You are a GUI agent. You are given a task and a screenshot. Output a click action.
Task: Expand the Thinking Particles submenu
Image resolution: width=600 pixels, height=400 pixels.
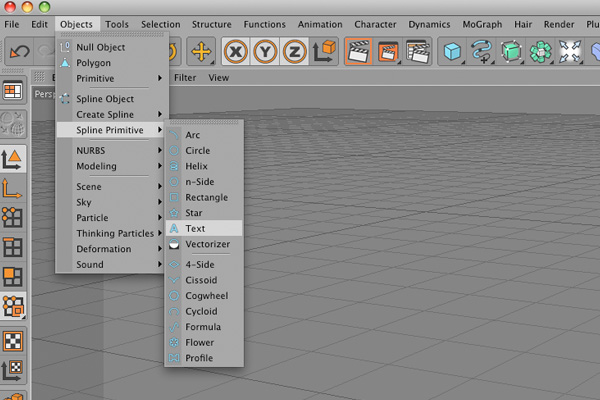(112, 233)
